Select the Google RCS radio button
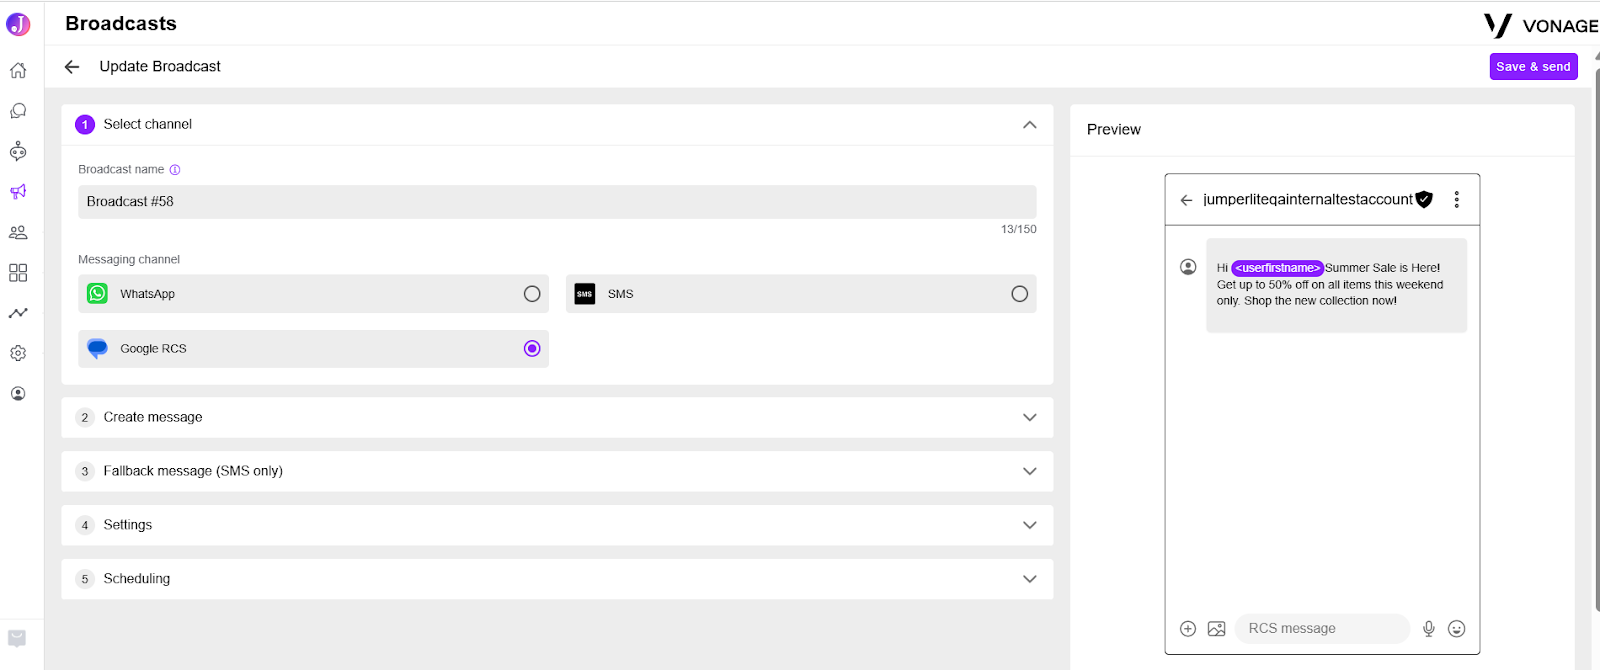1600x670 pixels. click(x=532, y=349)
